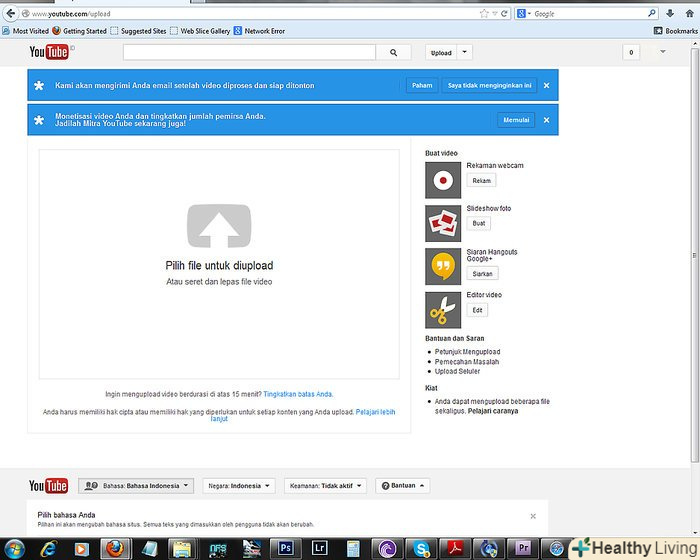Viewport: 700px width, 560px height.
Task: Click the Getting Started bookmark
Action: 79,31
